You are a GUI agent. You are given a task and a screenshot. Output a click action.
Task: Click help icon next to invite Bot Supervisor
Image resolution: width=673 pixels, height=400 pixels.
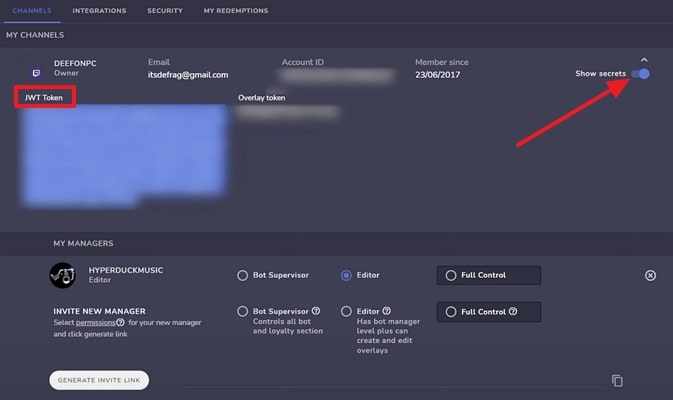point(316,311)
